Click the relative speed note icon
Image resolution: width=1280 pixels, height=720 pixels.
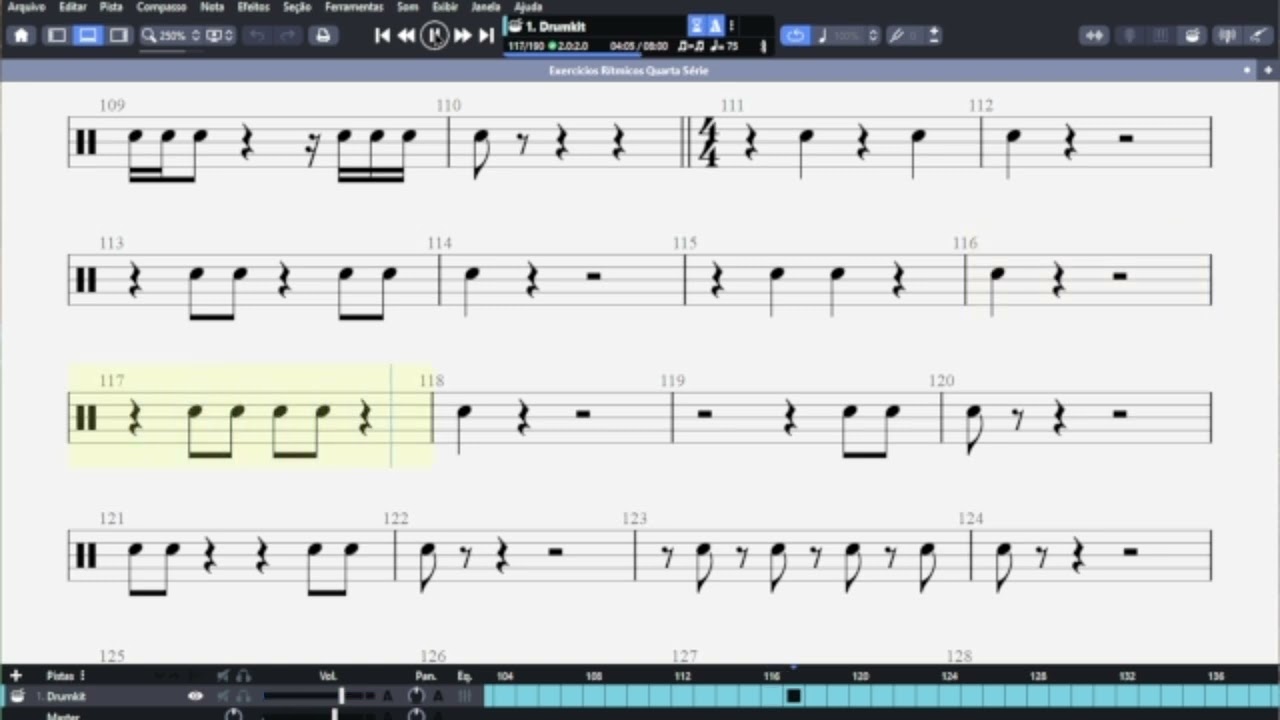[x=823, y=36]
